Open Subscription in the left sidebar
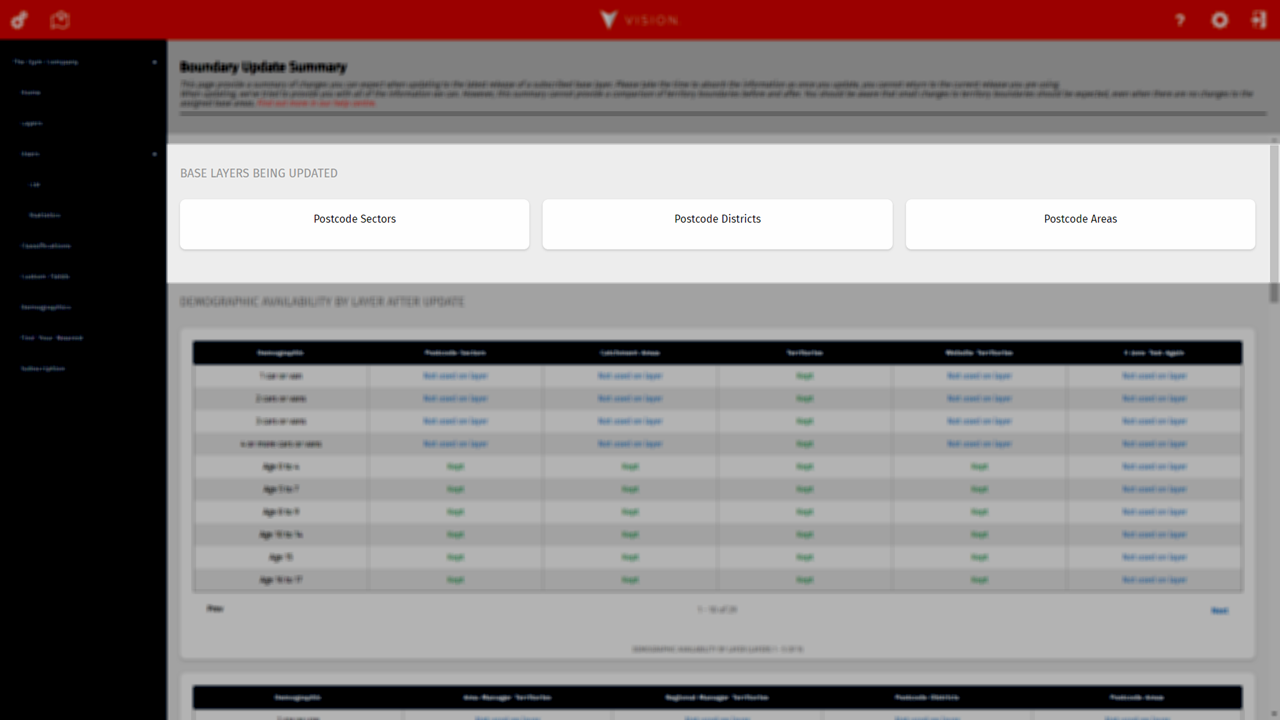 (43, 368)
